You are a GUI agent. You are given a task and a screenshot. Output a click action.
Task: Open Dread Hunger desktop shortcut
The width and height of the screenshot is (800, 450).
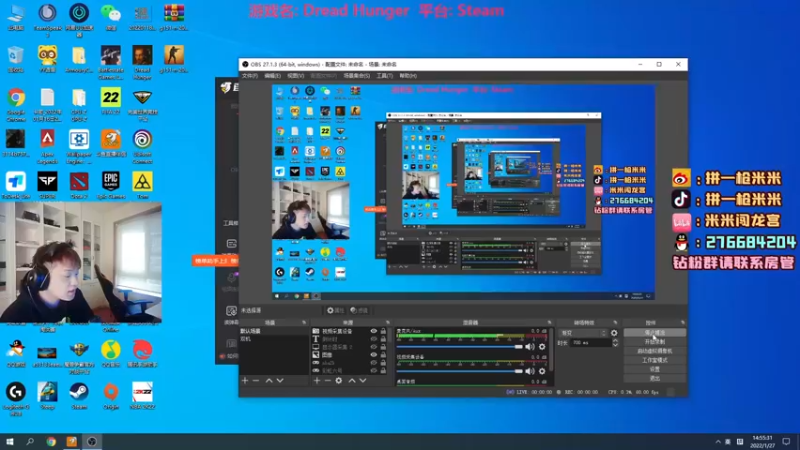(x=142, y=62)
